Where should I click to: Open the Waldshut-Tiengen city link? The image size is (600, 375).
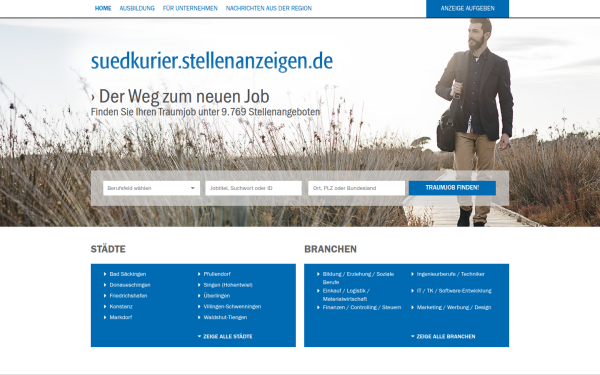coord(225,317)
